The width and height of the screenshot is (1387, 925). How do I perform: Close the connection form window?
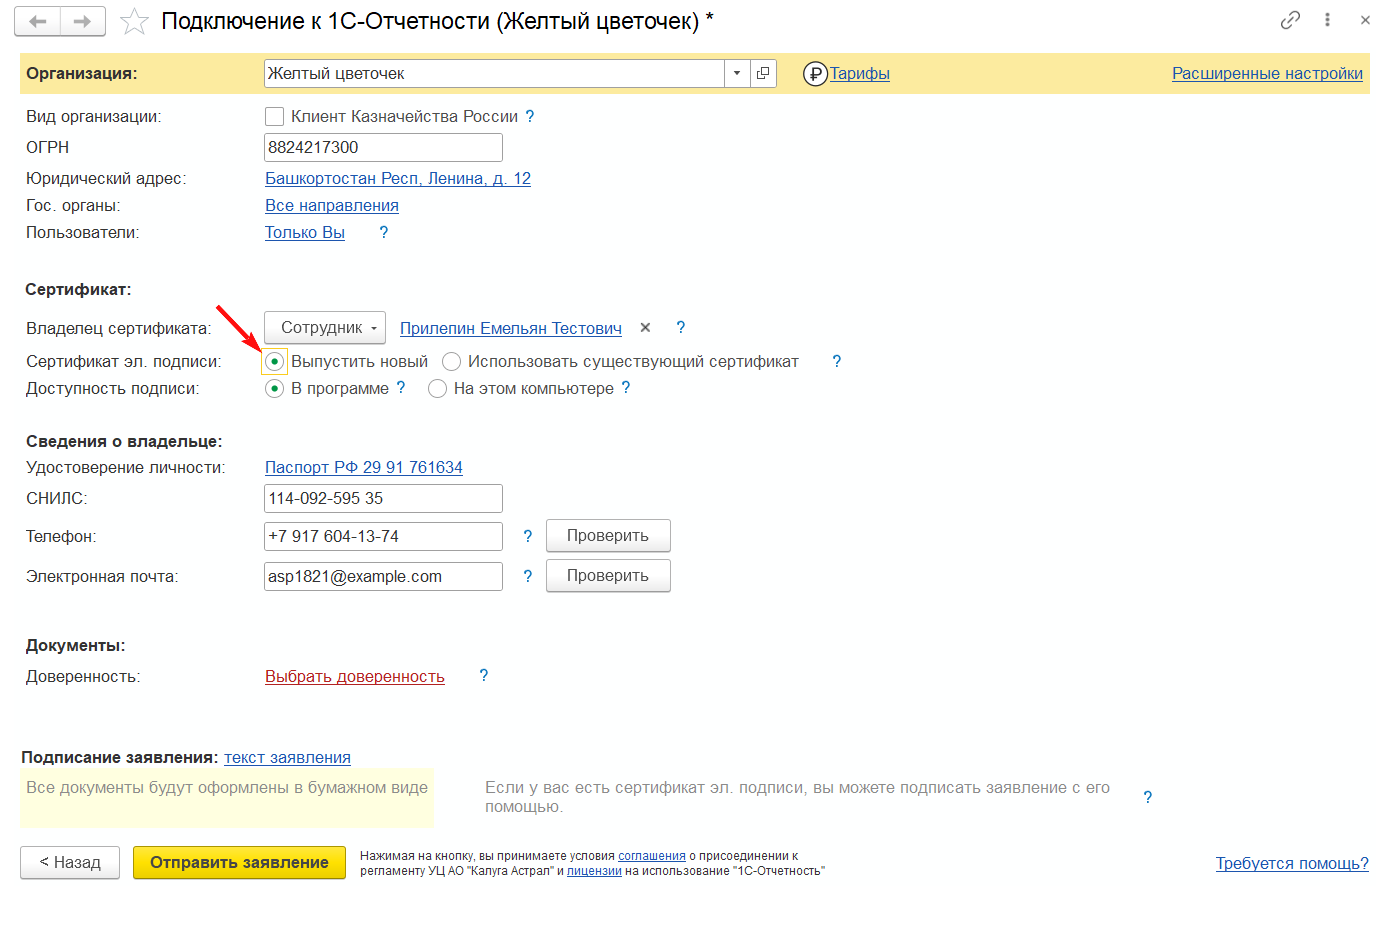point(1365,20)
